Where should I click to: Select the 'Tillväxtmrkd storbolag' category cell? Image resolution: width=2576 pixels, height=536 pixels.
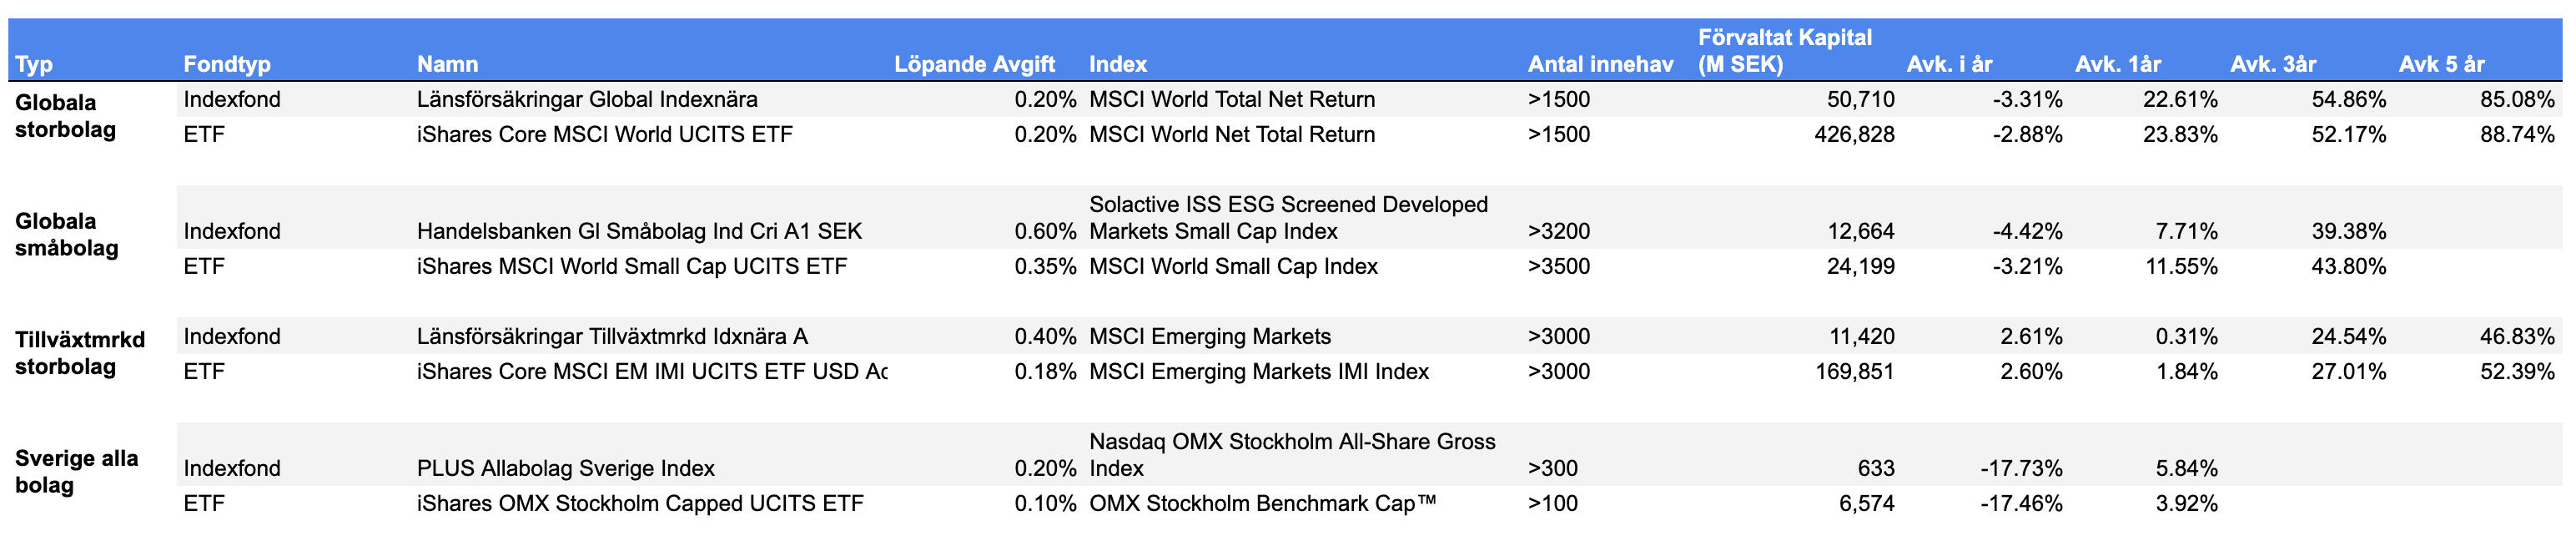80,353
